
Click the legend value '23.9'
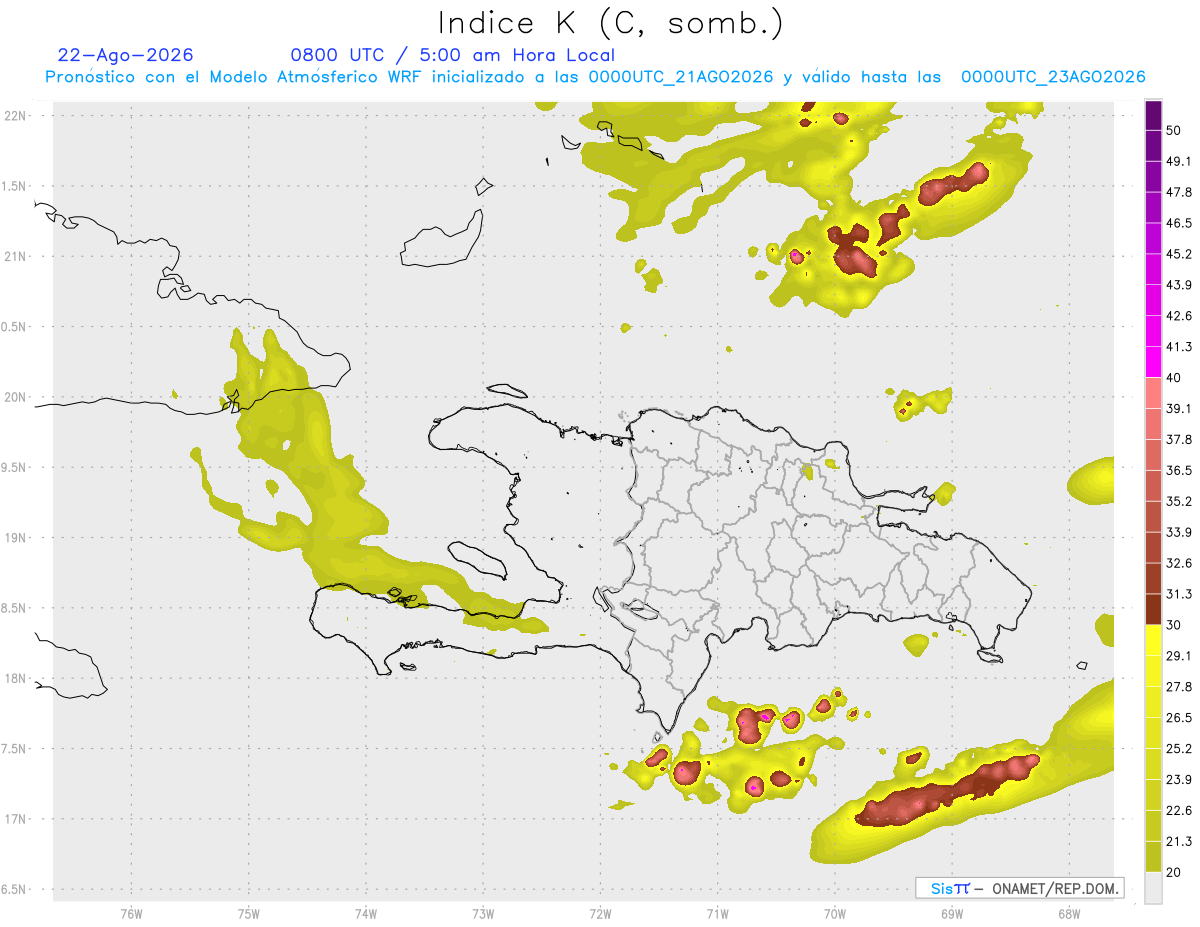[x=1180, y=779]
